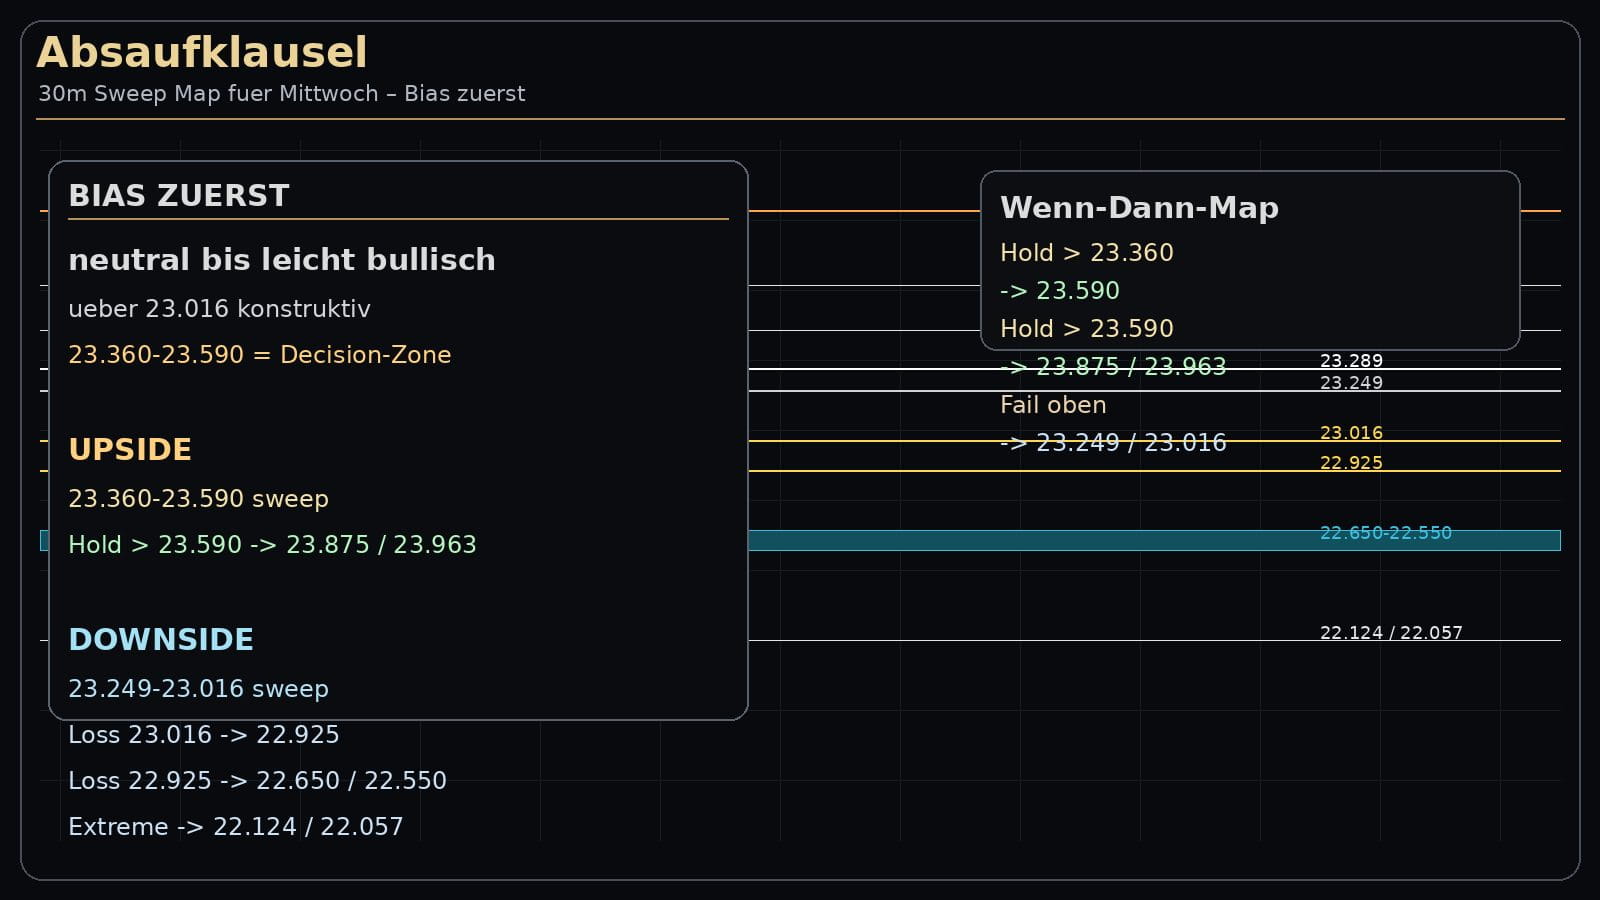The height and width of the screenshot is (900, 1600).
Task: Select the Decision-Zone line in bias panel
Action: point(259,355)
